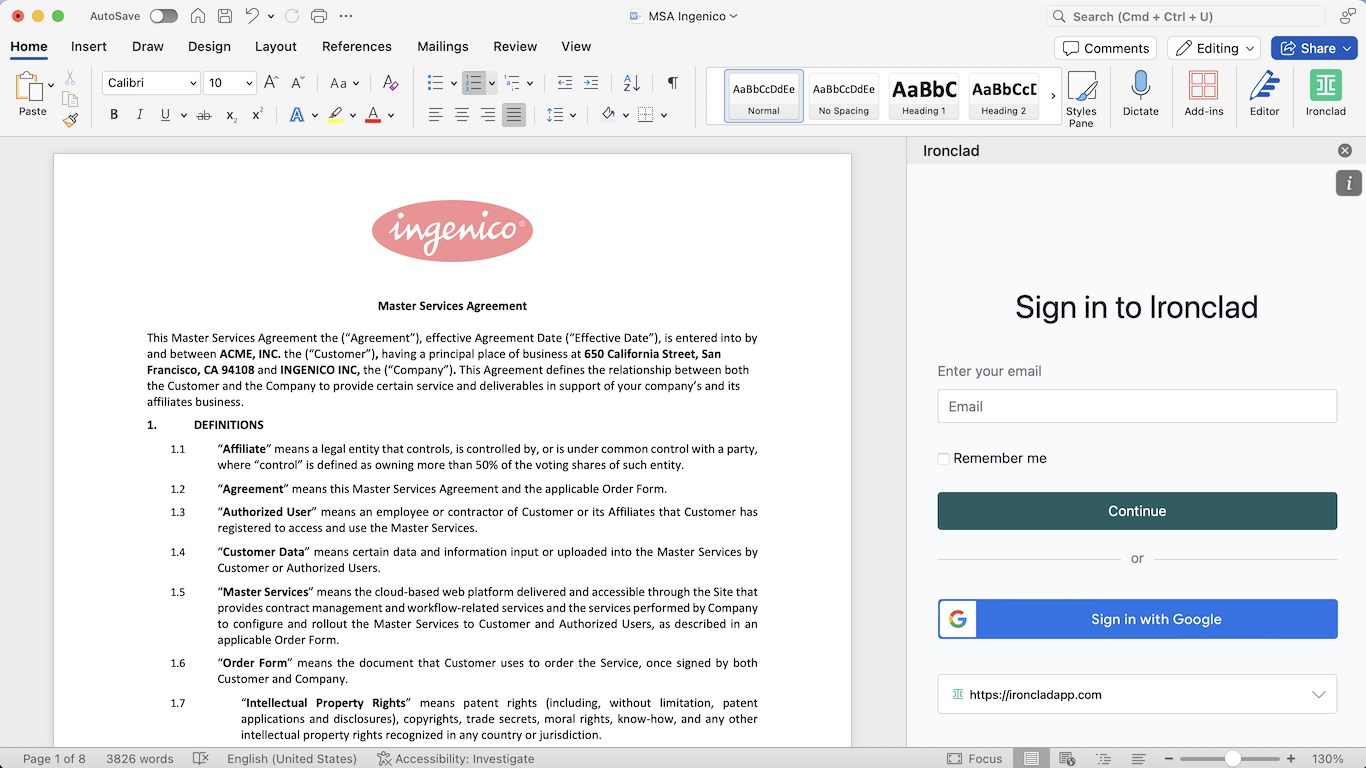Expand bullet list options arrow

pyautogui.click(x=454, y=83)
